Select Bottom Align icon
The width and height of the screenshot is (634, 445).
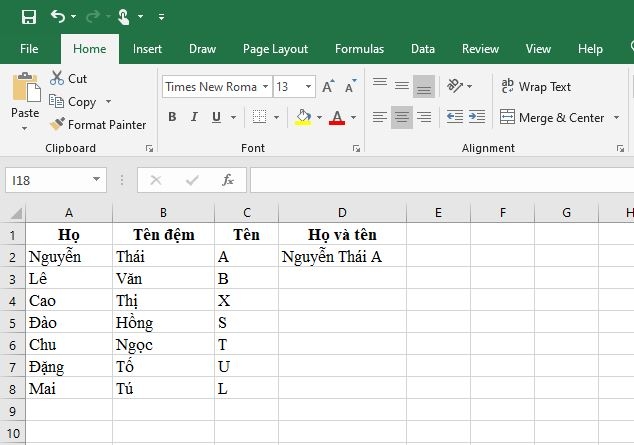coord(424,86)
